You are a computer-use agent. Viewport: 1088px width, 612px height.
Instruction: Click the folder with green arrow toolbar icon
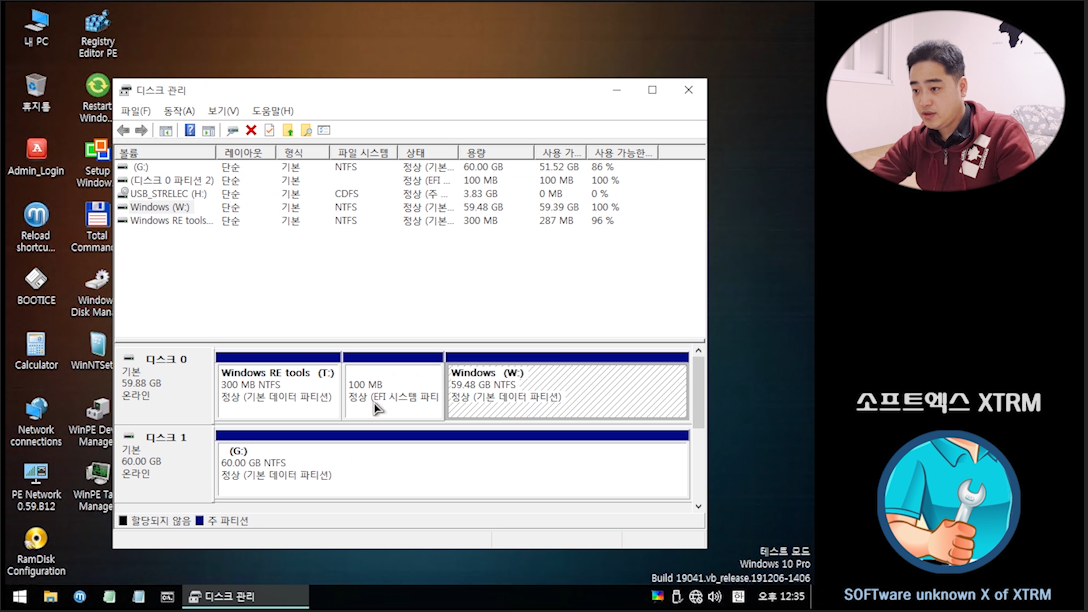click(x=288, y=130)
